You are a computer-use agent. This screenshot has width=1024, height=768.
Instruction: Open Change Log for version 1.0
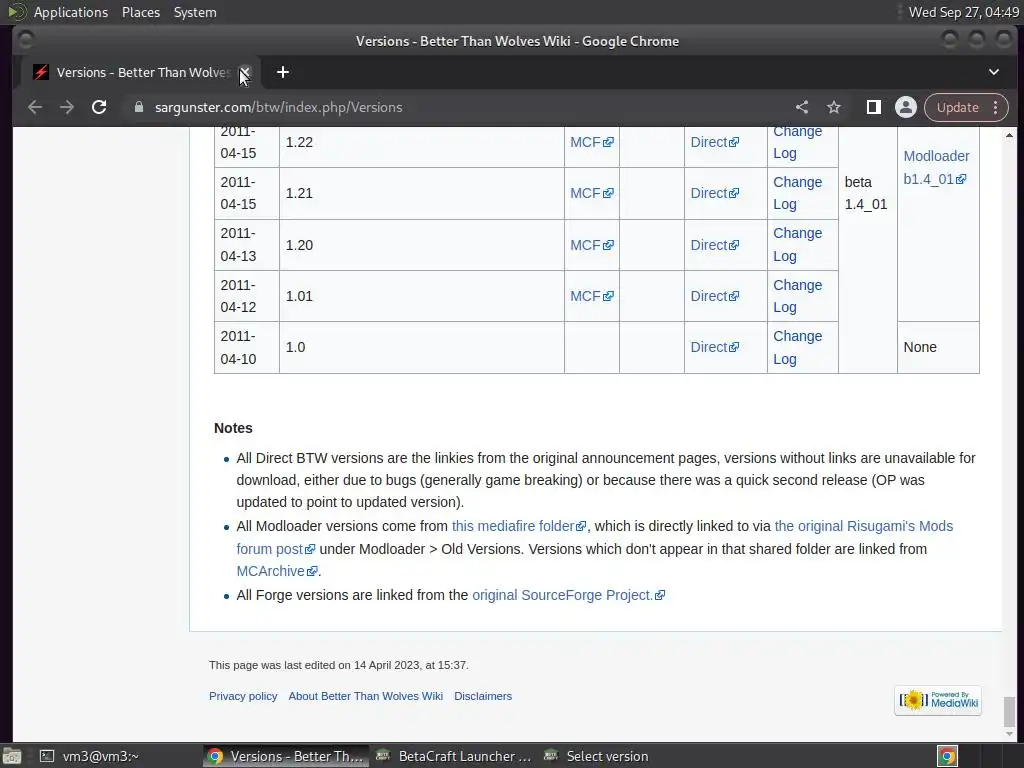tap(797, 347)
